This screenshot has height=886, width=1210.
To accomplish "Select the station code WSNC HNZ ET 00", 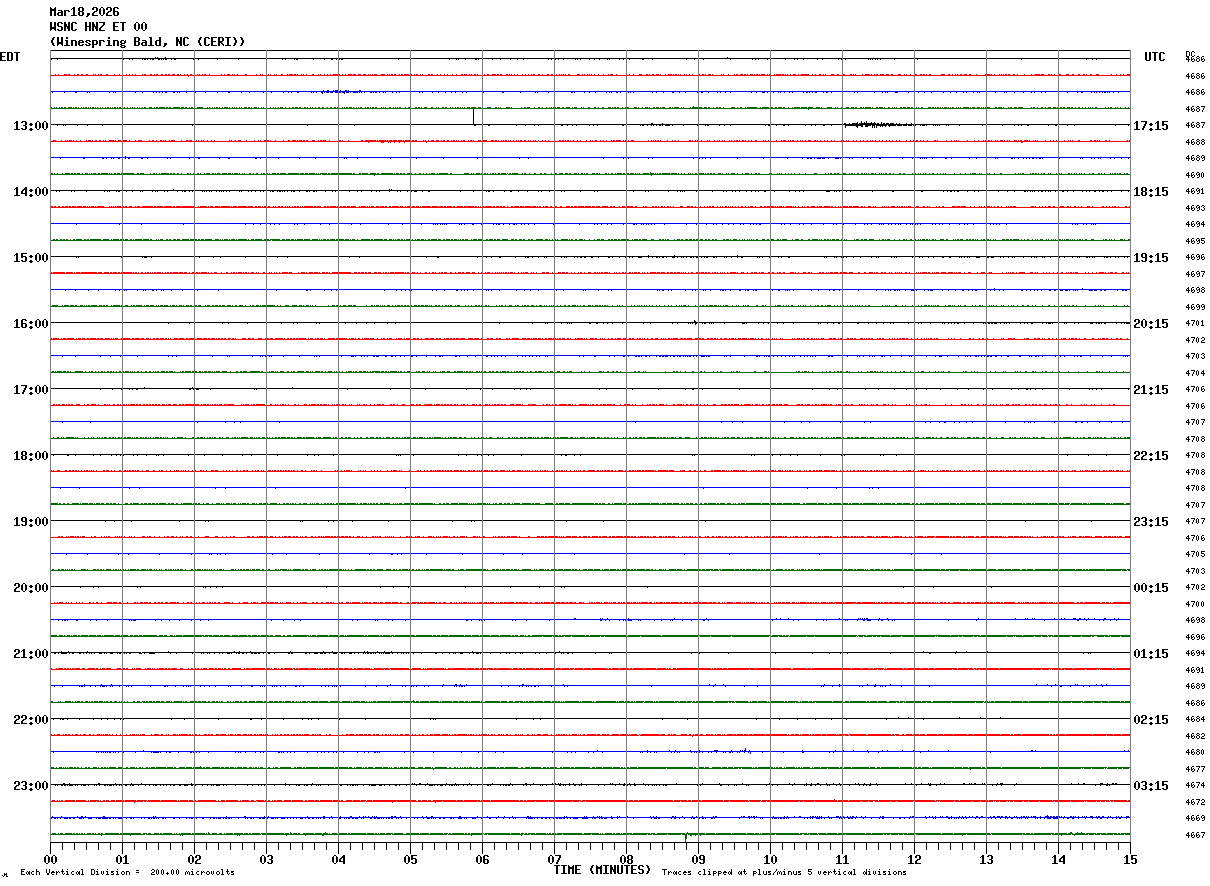I will click(x=99, y=27).
